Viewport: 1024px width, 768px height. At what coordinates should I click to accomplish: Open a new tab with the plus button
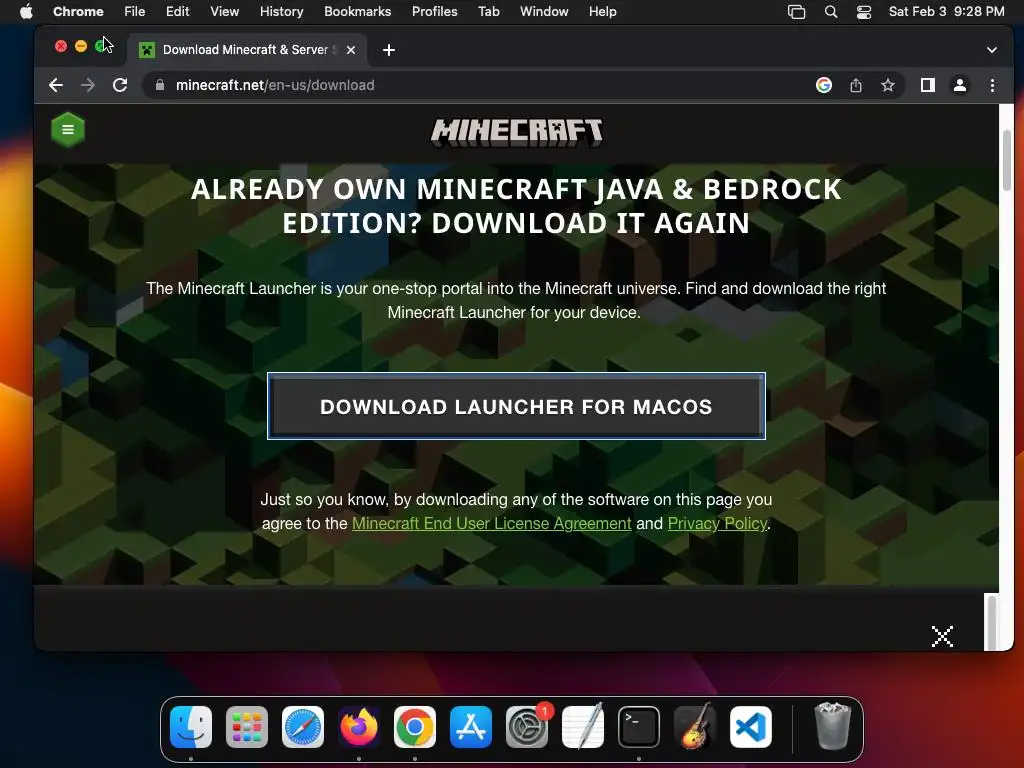389,50
